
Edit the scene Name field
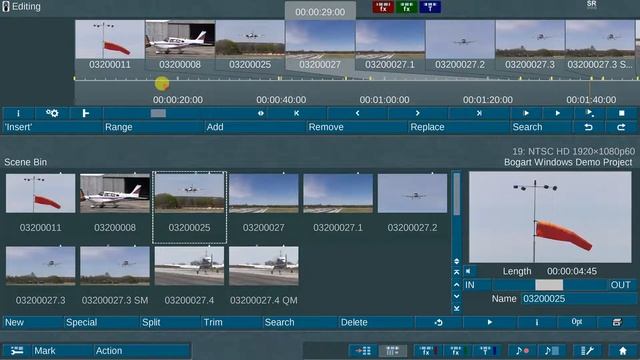pyautogui.click(x=579, y=299)
